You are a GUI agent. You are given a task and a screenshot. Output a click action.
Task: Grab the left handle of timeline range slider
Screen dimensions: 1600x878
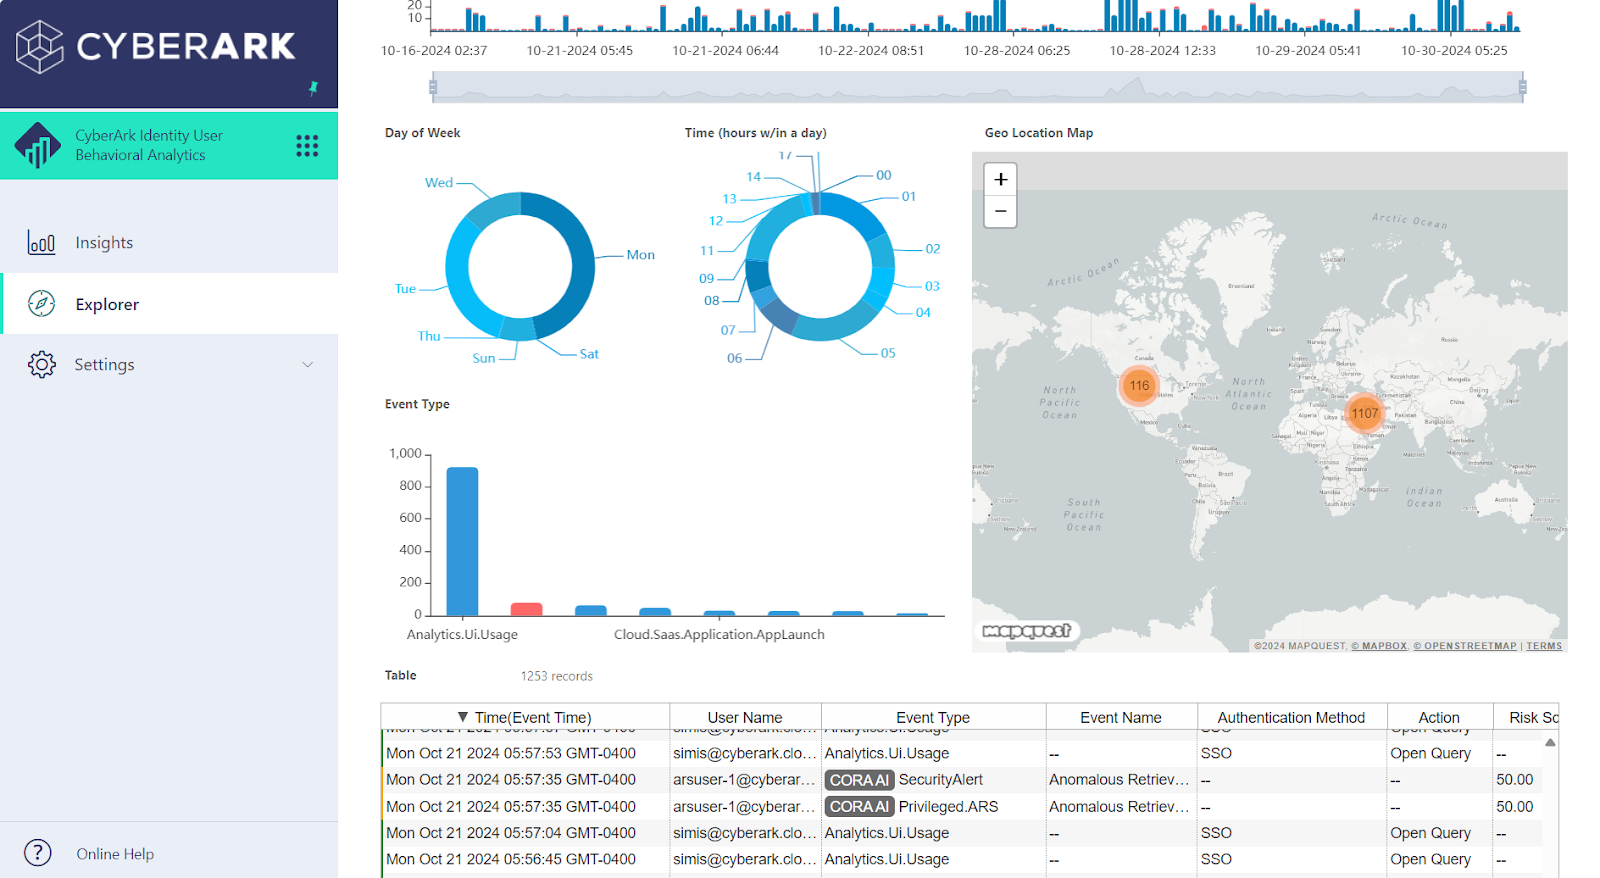tap(433, 88)
